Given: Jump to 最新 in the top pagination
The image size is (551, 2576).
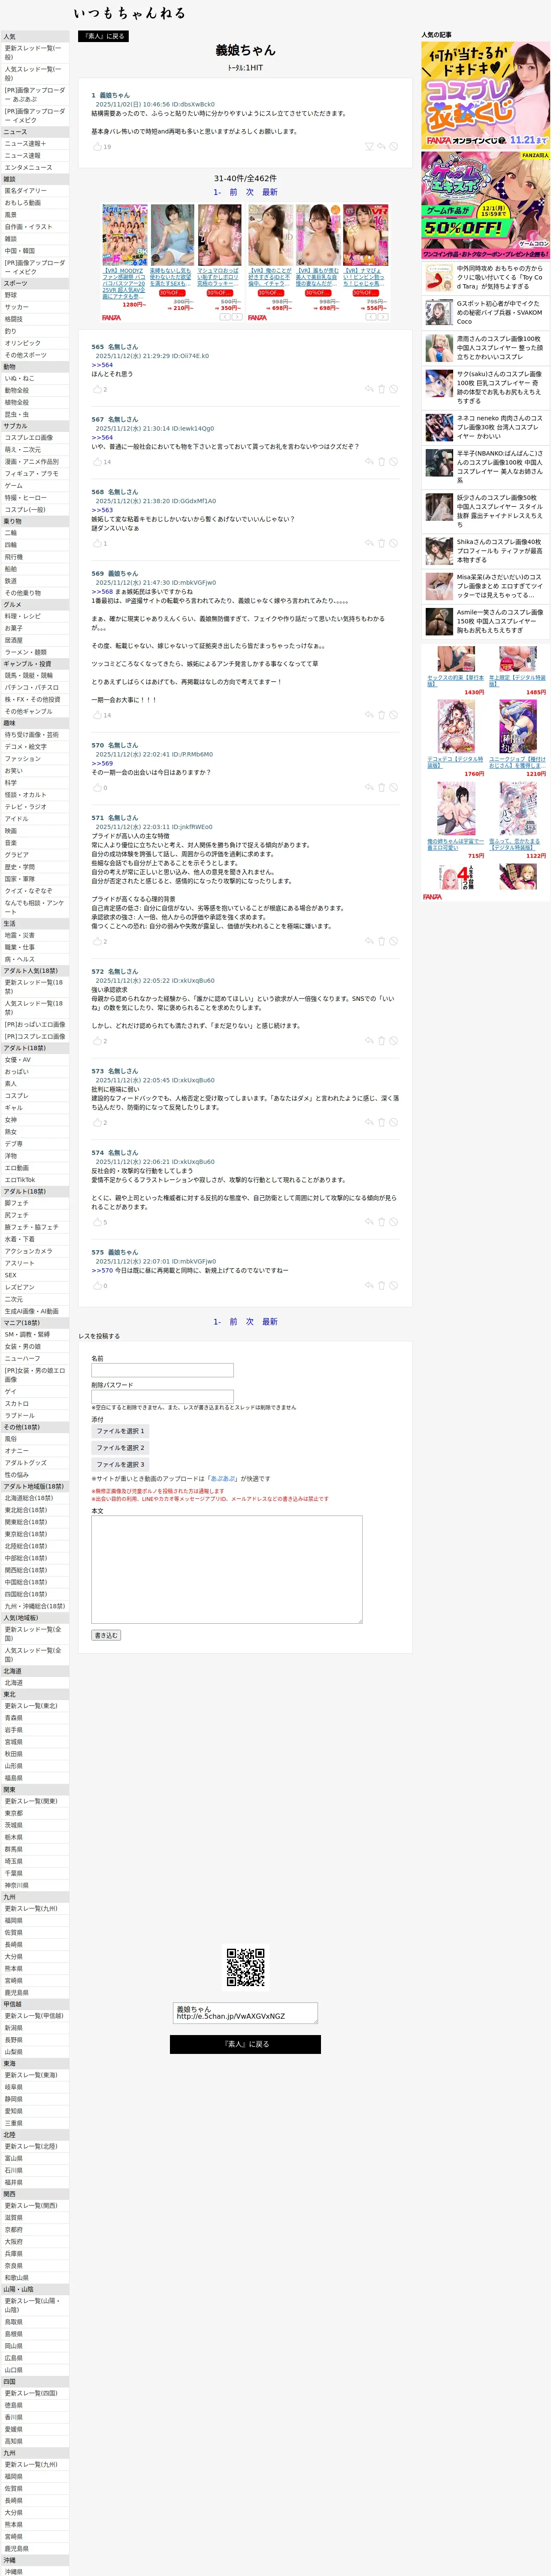Looking at the screenshot, I should [270, 192].
